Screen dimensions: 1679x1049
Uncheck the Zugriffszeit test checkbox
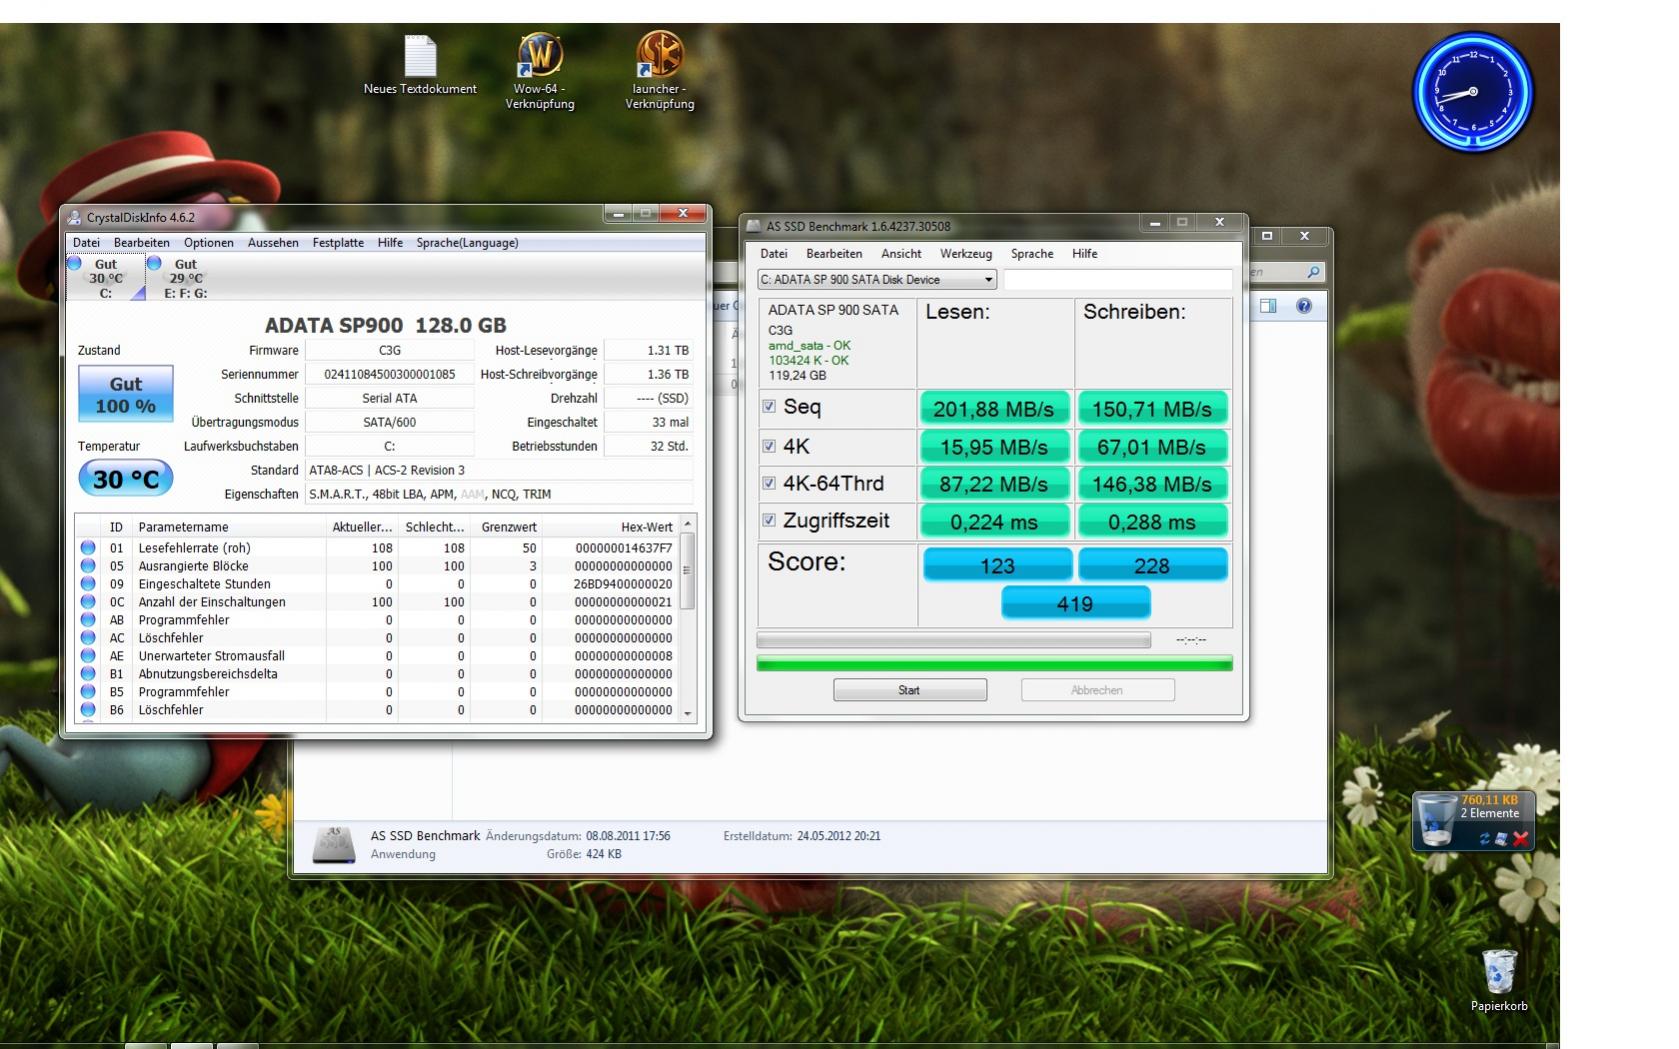[x=769, y=520]
